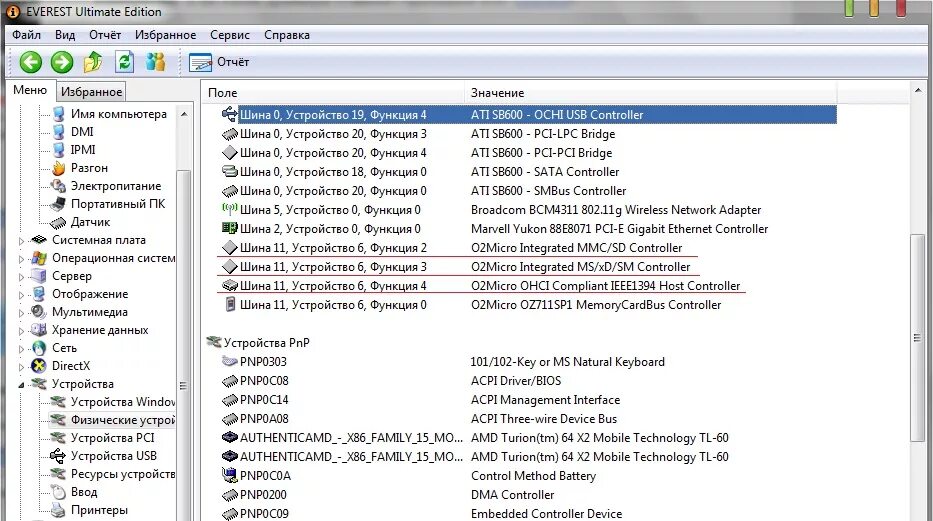Image resolution: width=933 pixels, height=521 pixels.
Task: Open the Избранное menu in menu bar
Action: [165, 35]
